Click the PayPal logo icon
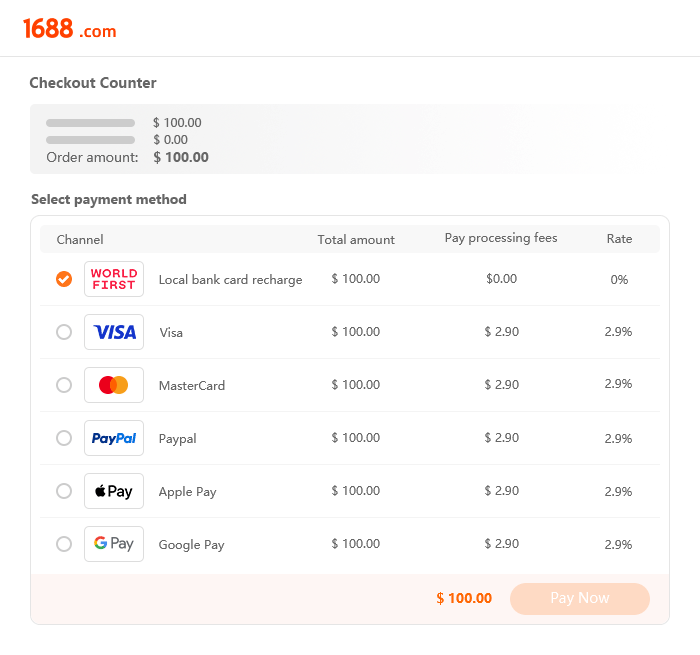Viewport: 700px width, 655px height. pos(114,438)
